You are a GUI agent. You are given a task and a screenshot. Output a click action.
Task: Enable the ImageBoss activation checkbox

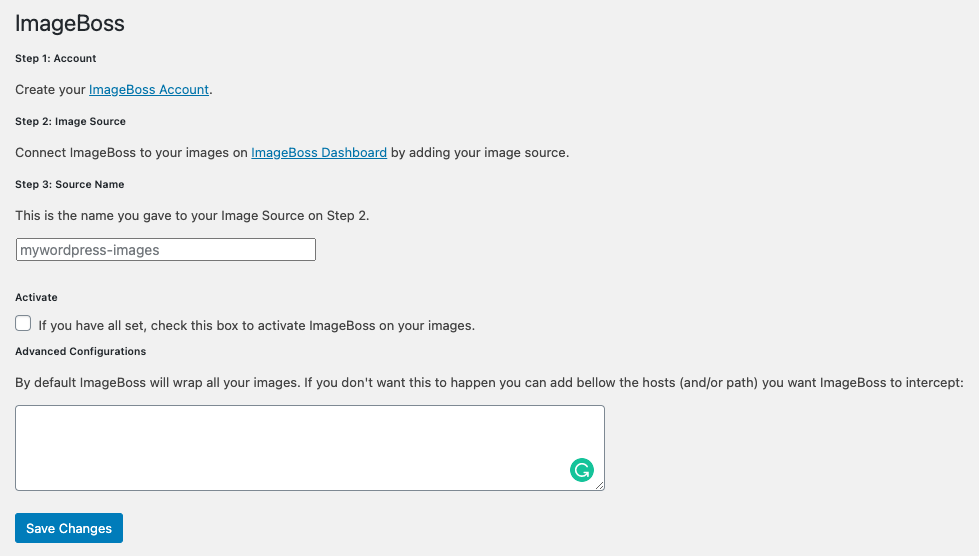(x=24, y=324)
